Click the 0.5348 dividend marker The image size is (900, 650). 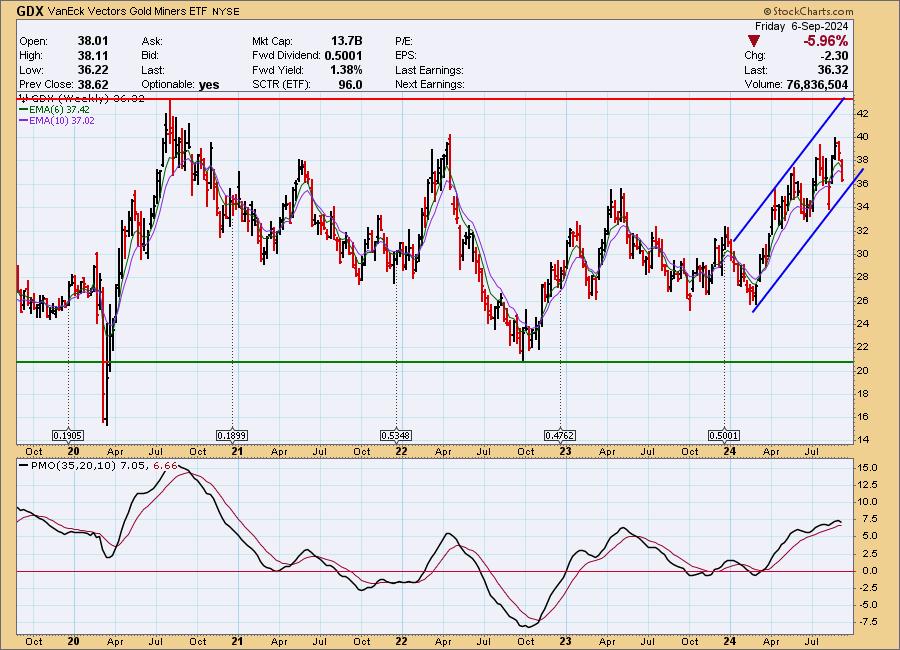(396, 436)
